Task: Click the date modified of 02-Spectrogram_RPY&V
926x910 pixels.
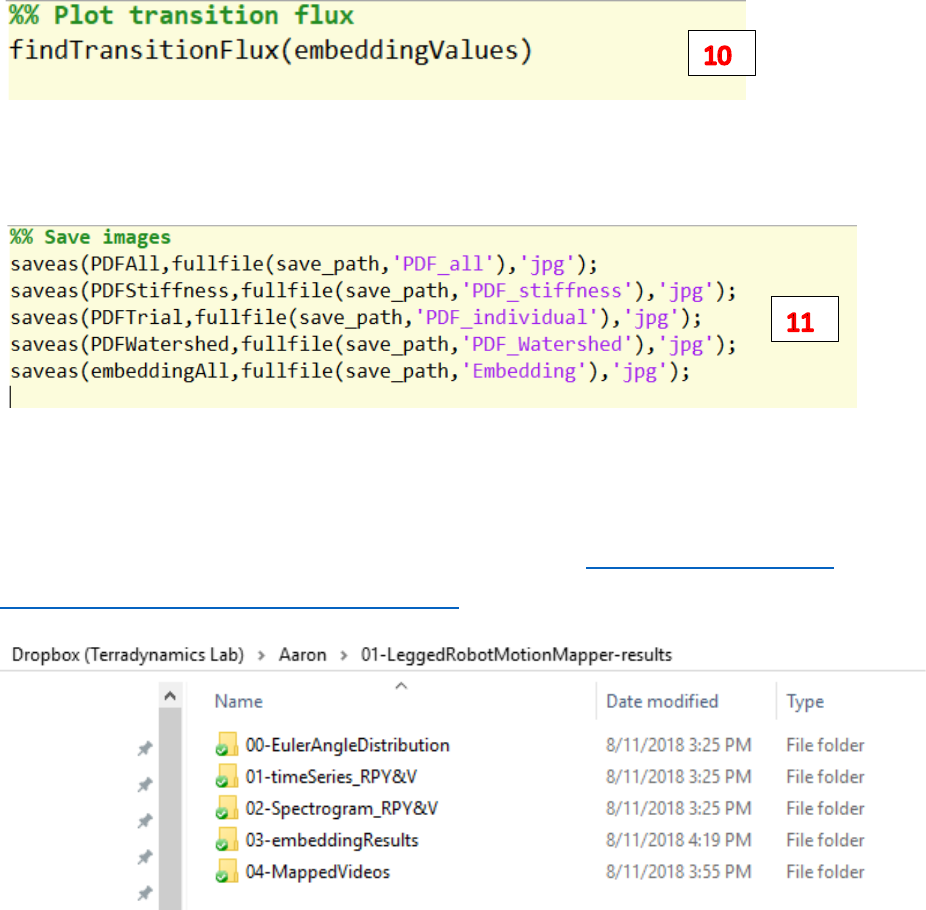Action: point(679,808)
